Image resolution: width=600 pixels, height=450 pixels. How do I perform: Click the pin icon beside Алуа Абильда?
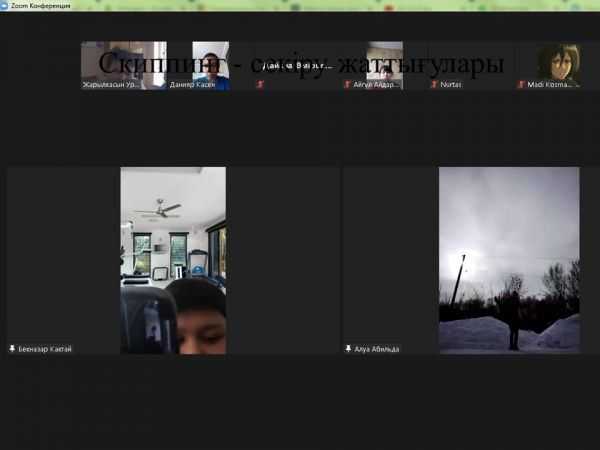click(348, 349)
